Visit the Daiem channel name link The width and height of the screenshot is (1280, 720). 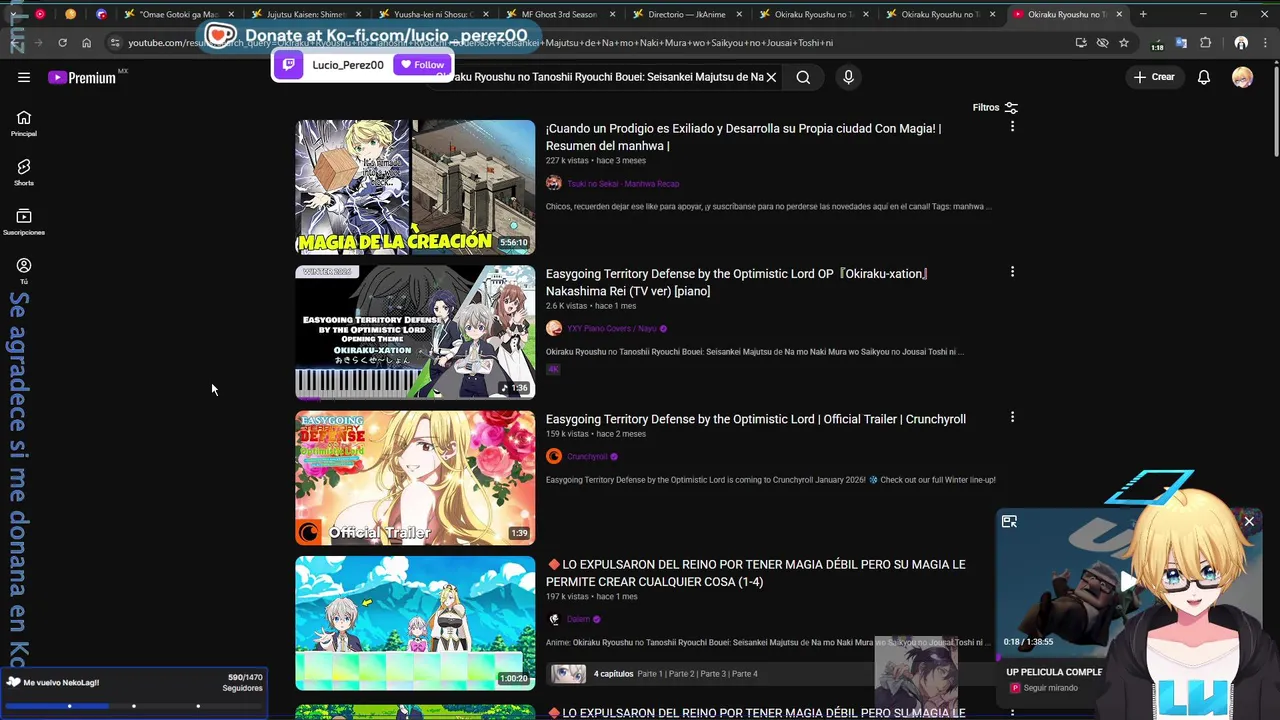click(579, 620)
